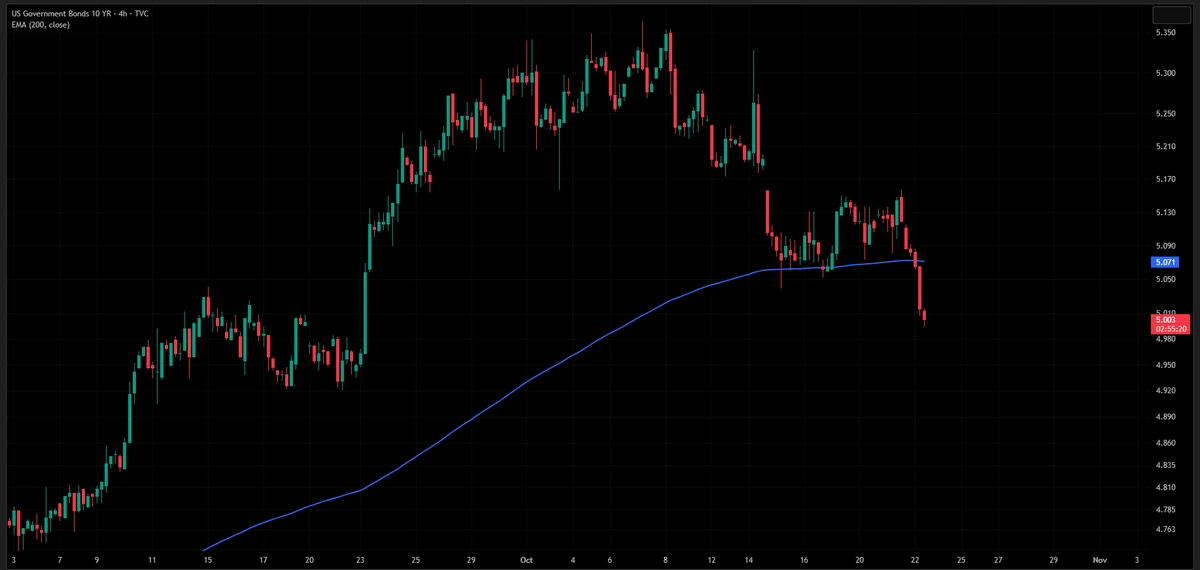Click the 11 date on time axis
Viewport: 1200px width, 570px height.
(x=151, y=561)
